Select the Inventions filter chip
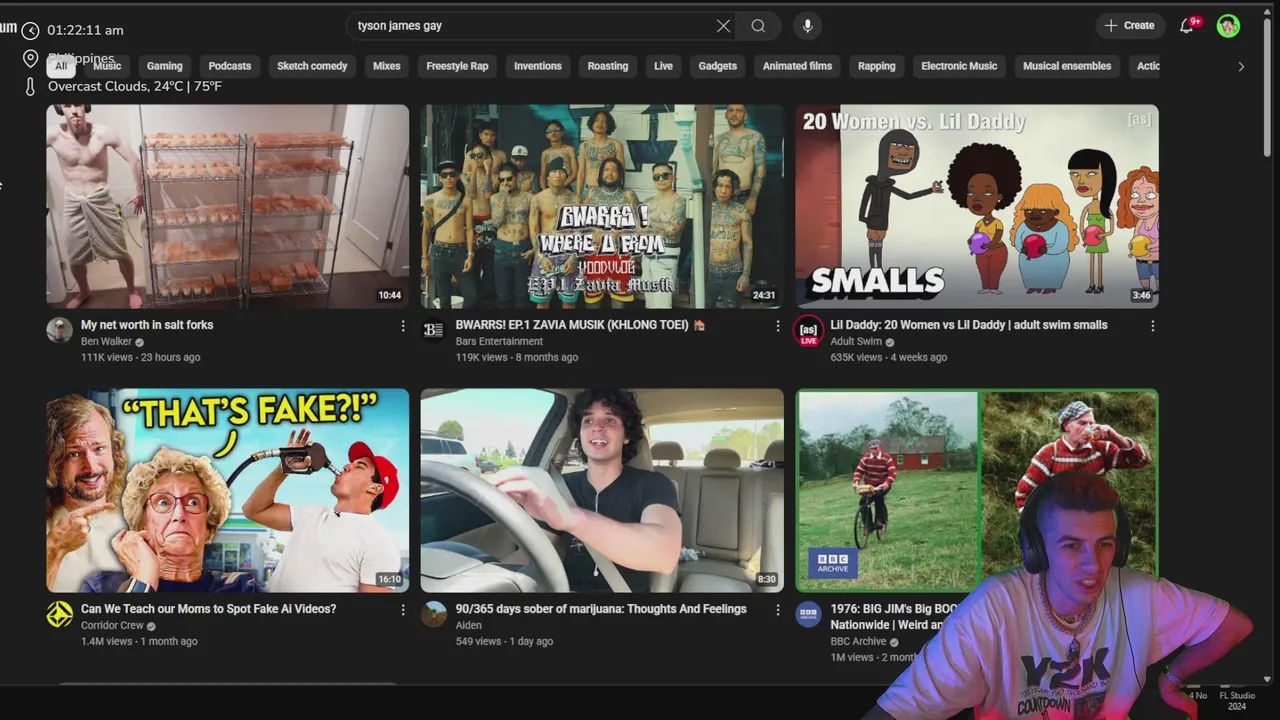Screen dimensions: 1280x720 coord(538,66)
